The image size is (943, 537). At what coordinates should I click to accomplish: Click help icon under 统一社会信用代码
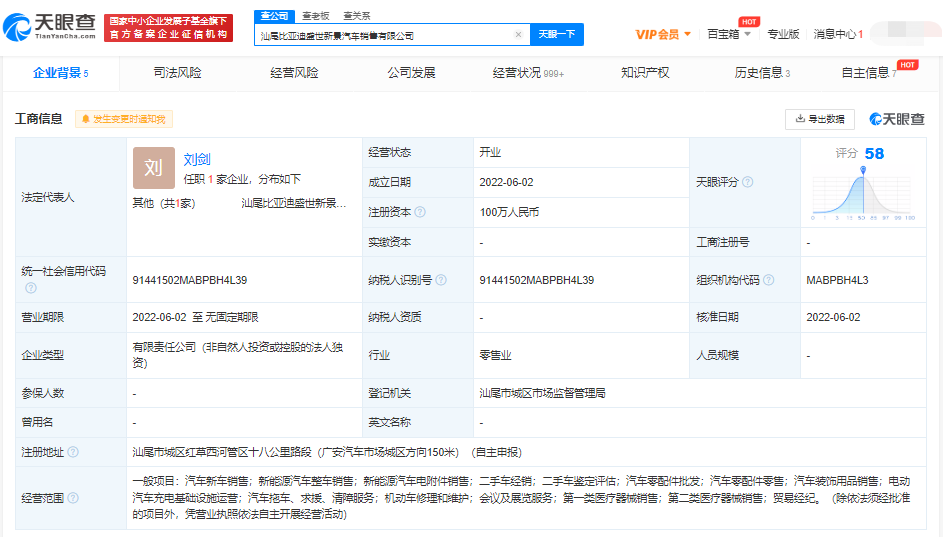click(x=30, y=288)
